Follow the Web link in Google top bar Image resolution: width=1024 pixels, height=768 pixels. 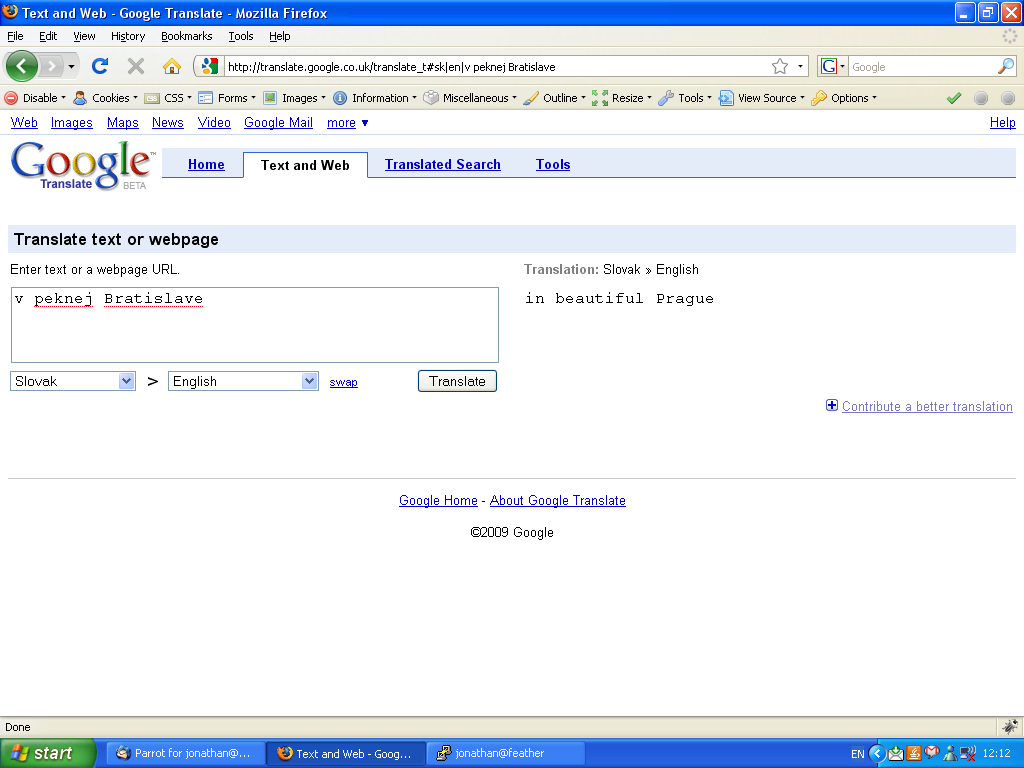24,123
